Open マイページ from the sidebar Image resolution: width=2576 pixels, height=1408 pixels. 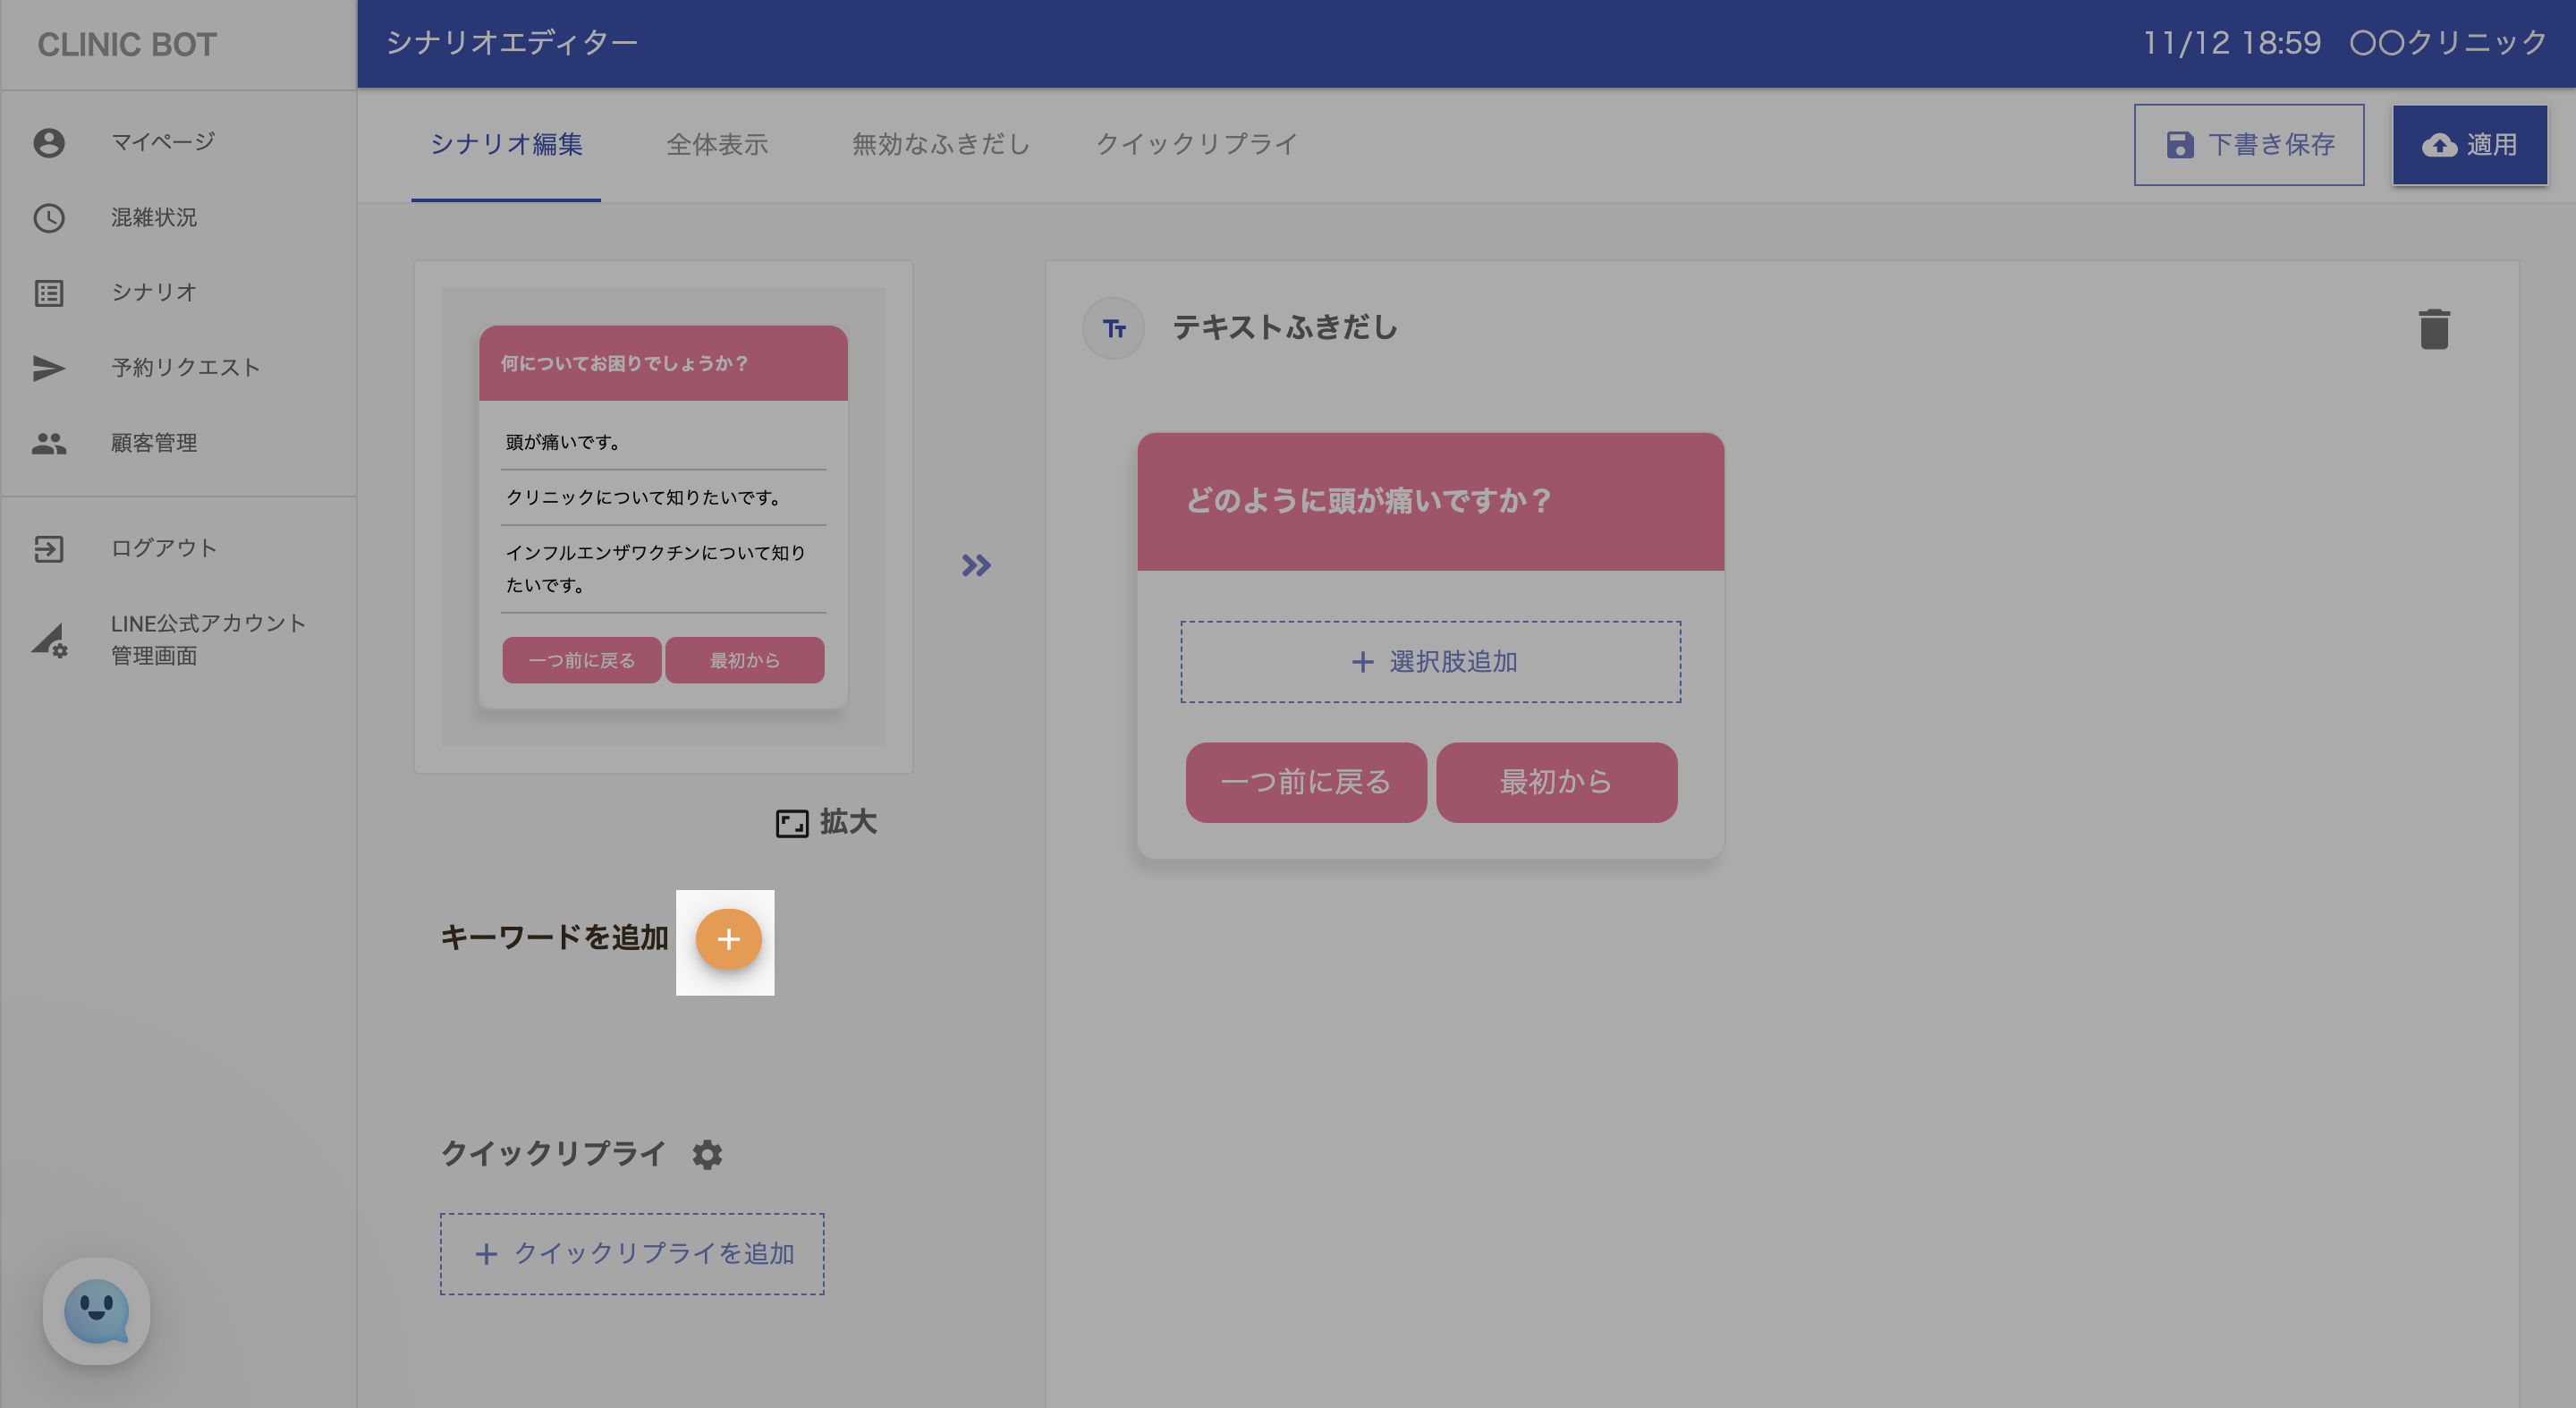(162, 142)
